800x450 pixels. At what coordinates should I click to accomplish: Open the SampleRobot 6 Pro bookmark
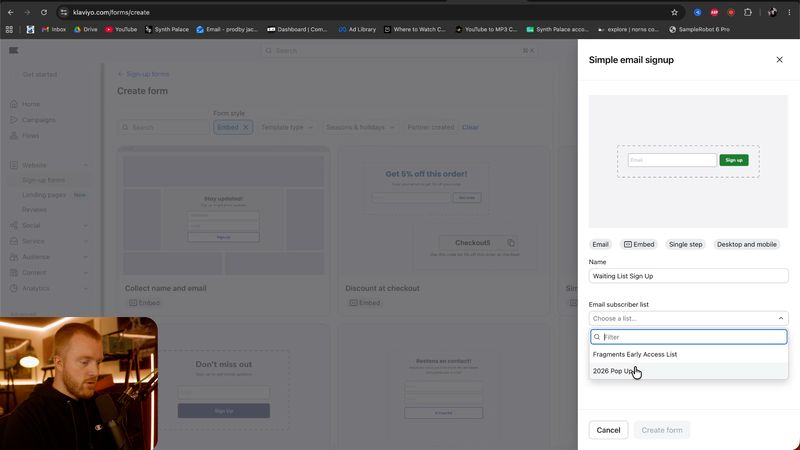[x=699, y=30]
